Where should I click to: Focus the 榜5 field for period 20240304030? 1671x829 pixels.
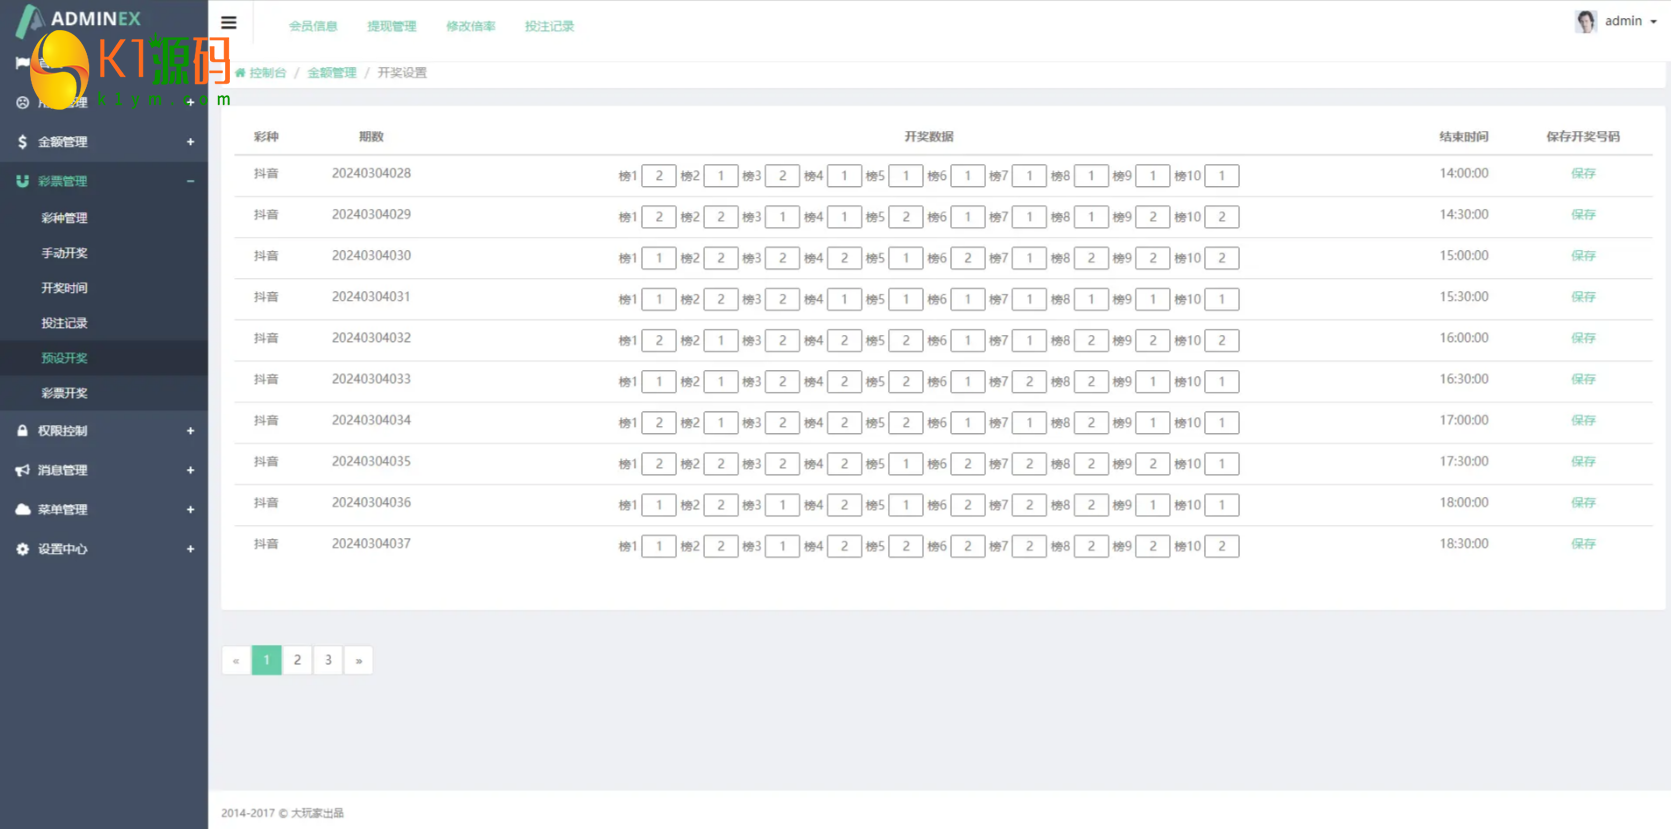click(906, 258)
